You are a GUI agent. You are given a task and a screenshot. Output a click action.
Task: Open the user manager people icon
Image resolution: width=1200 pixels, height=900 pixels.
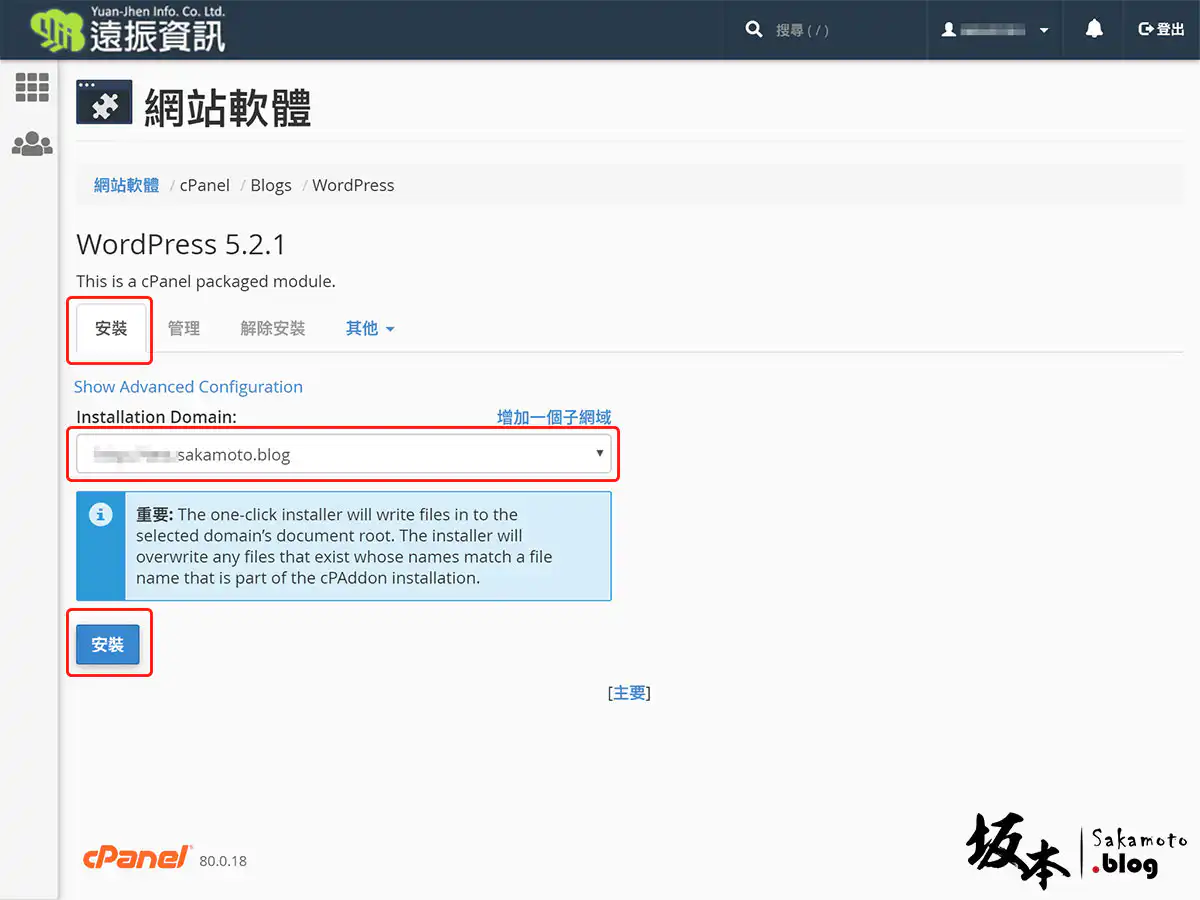click(x=32, y=144)
